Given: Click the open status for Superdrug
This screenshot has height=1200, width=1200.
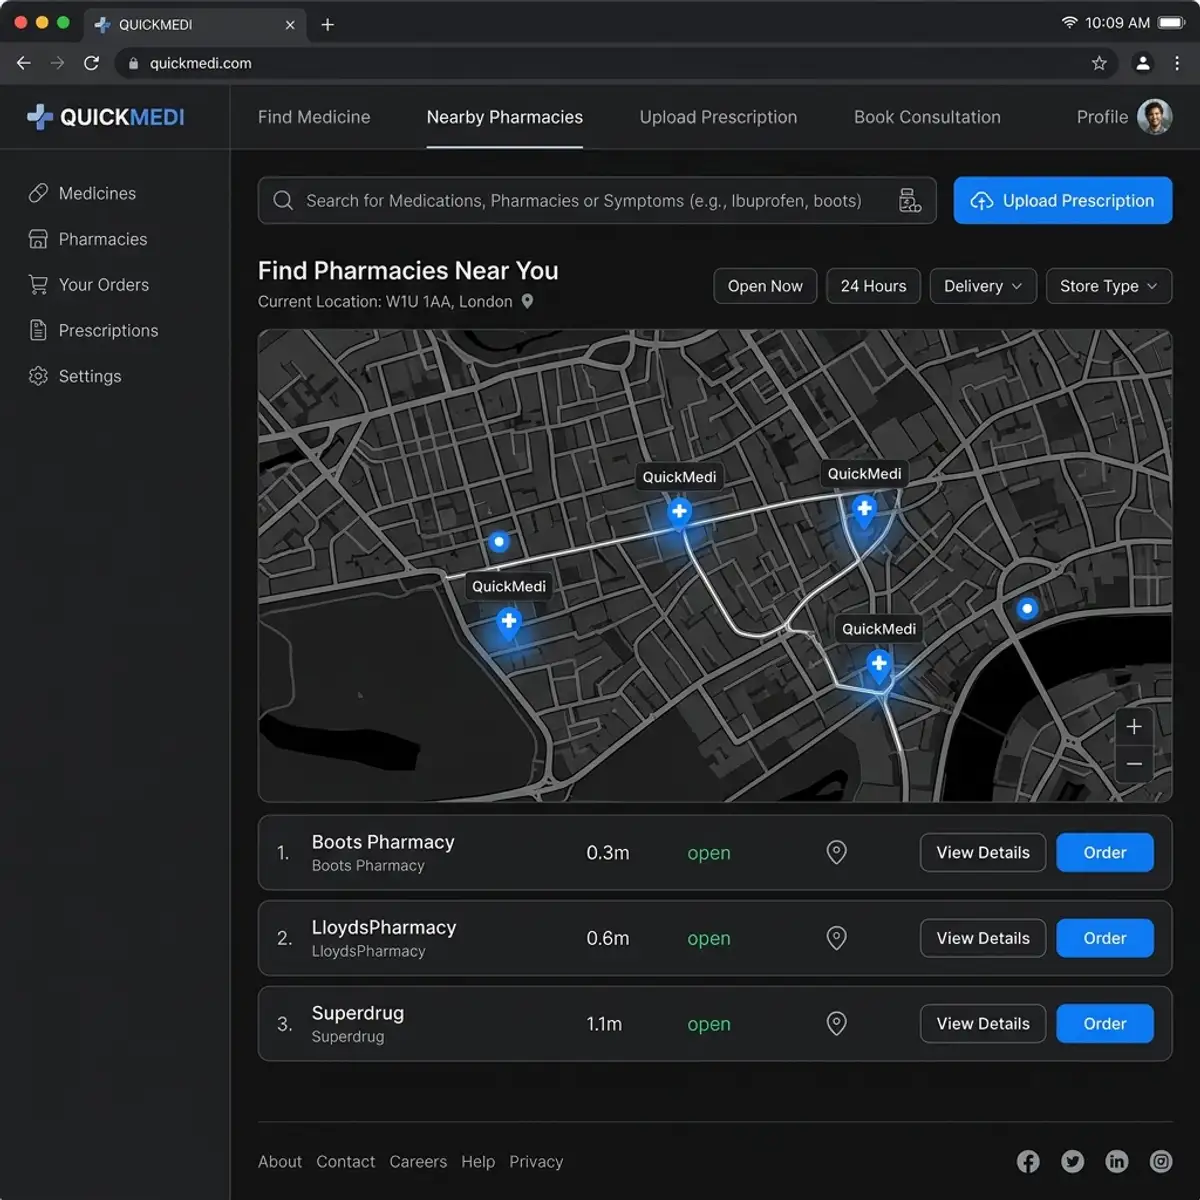Looking at the screenshot, I should pos(709,1024).
